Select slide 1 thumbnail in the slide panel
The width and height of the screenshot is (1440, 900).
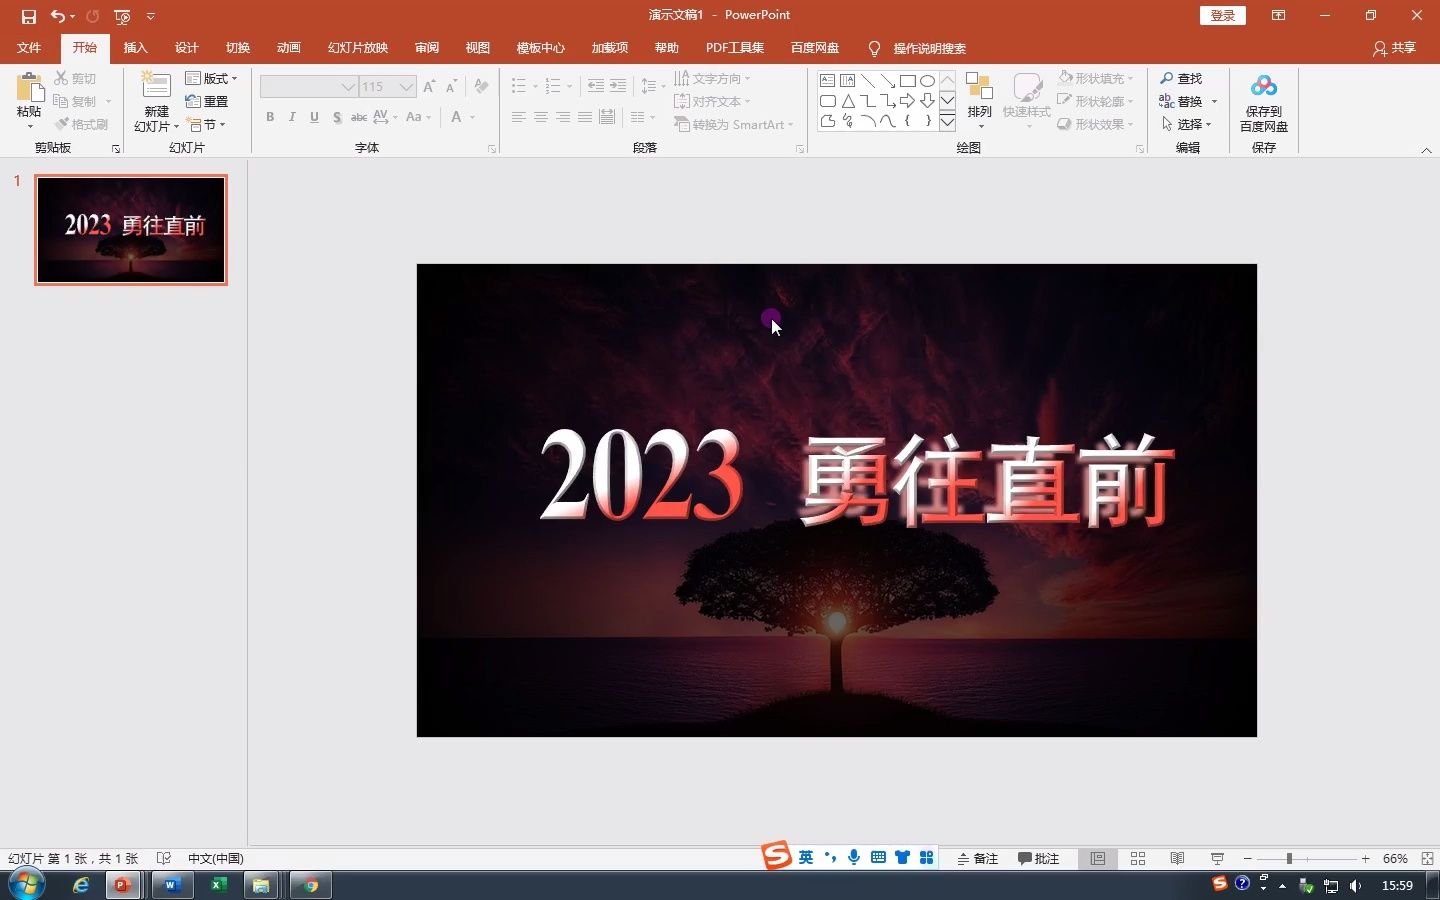[131, 230]
